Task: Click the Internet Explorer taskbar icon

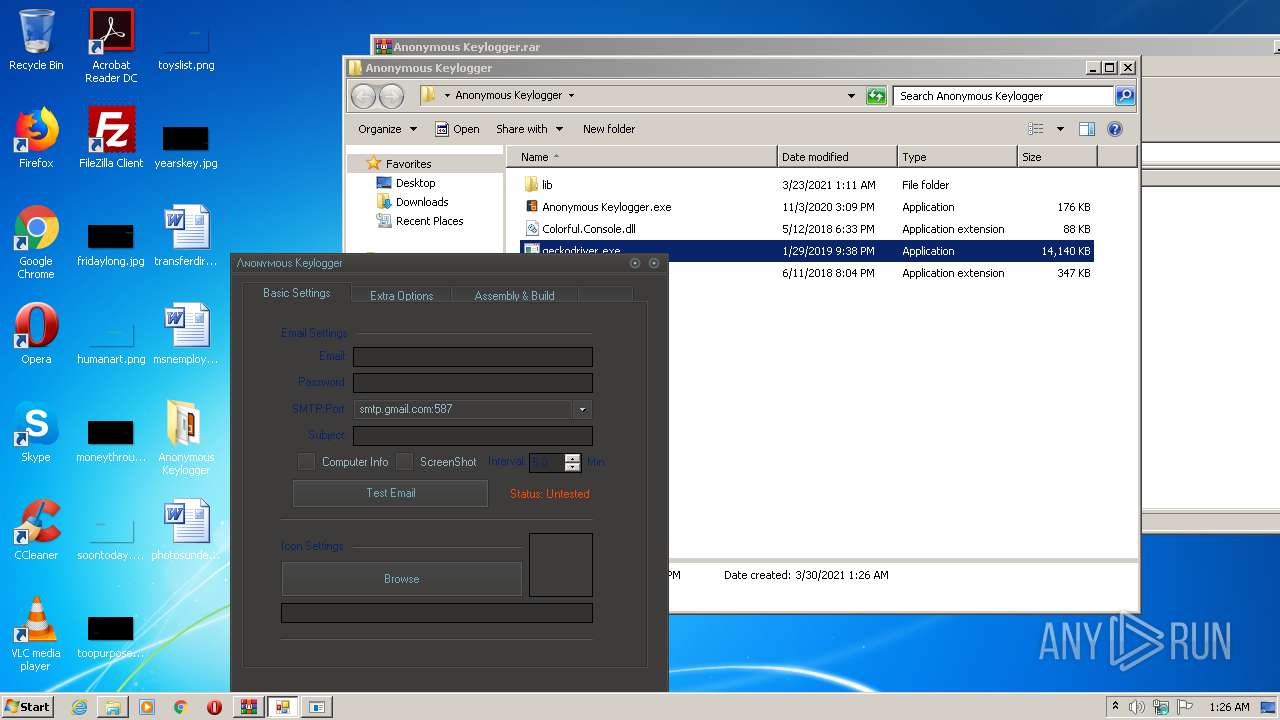Action: pyautogui.click(x=79, y=707)
